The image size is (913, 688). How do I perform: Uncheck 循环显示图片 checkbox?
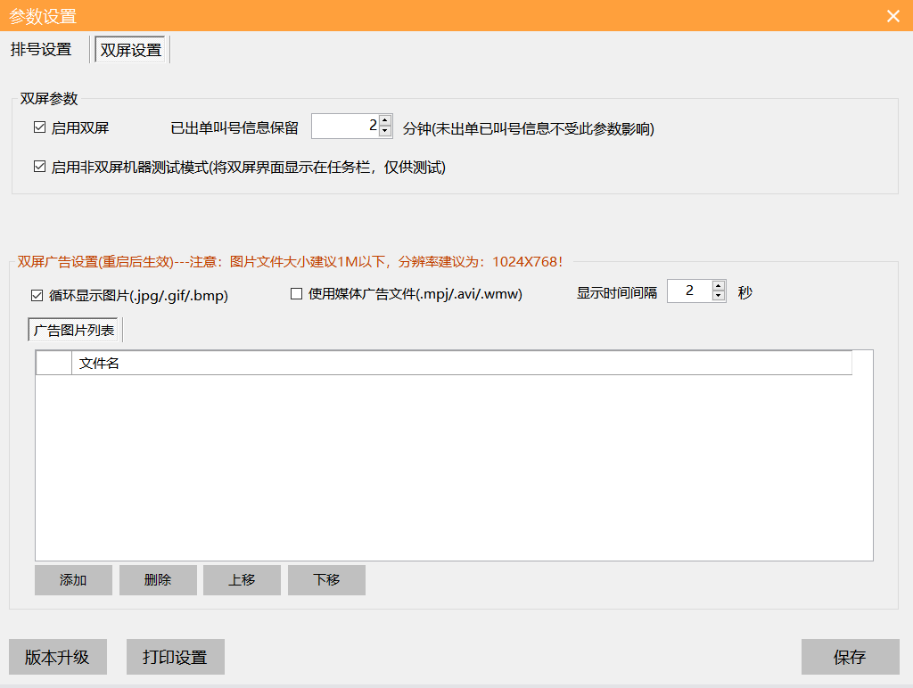38,295
